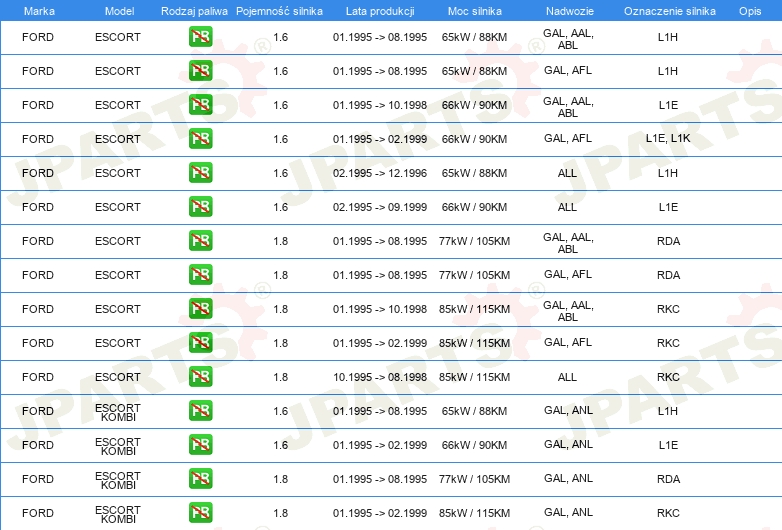
Task: Click the Model column header
Action: tap(119, 11)
